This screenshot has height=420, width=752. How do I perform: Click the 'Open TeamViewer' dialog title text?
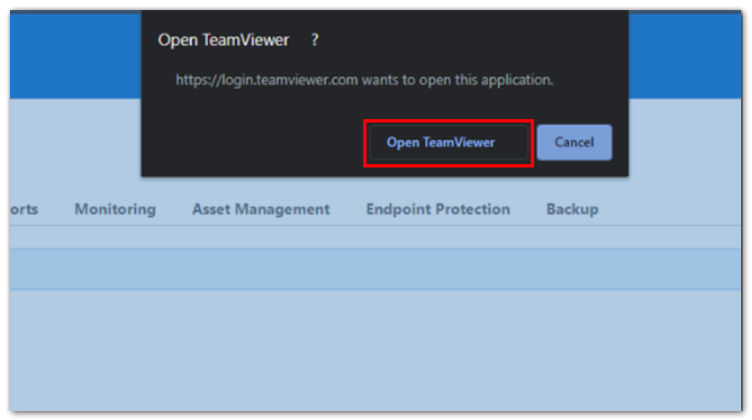pos(223,40)
